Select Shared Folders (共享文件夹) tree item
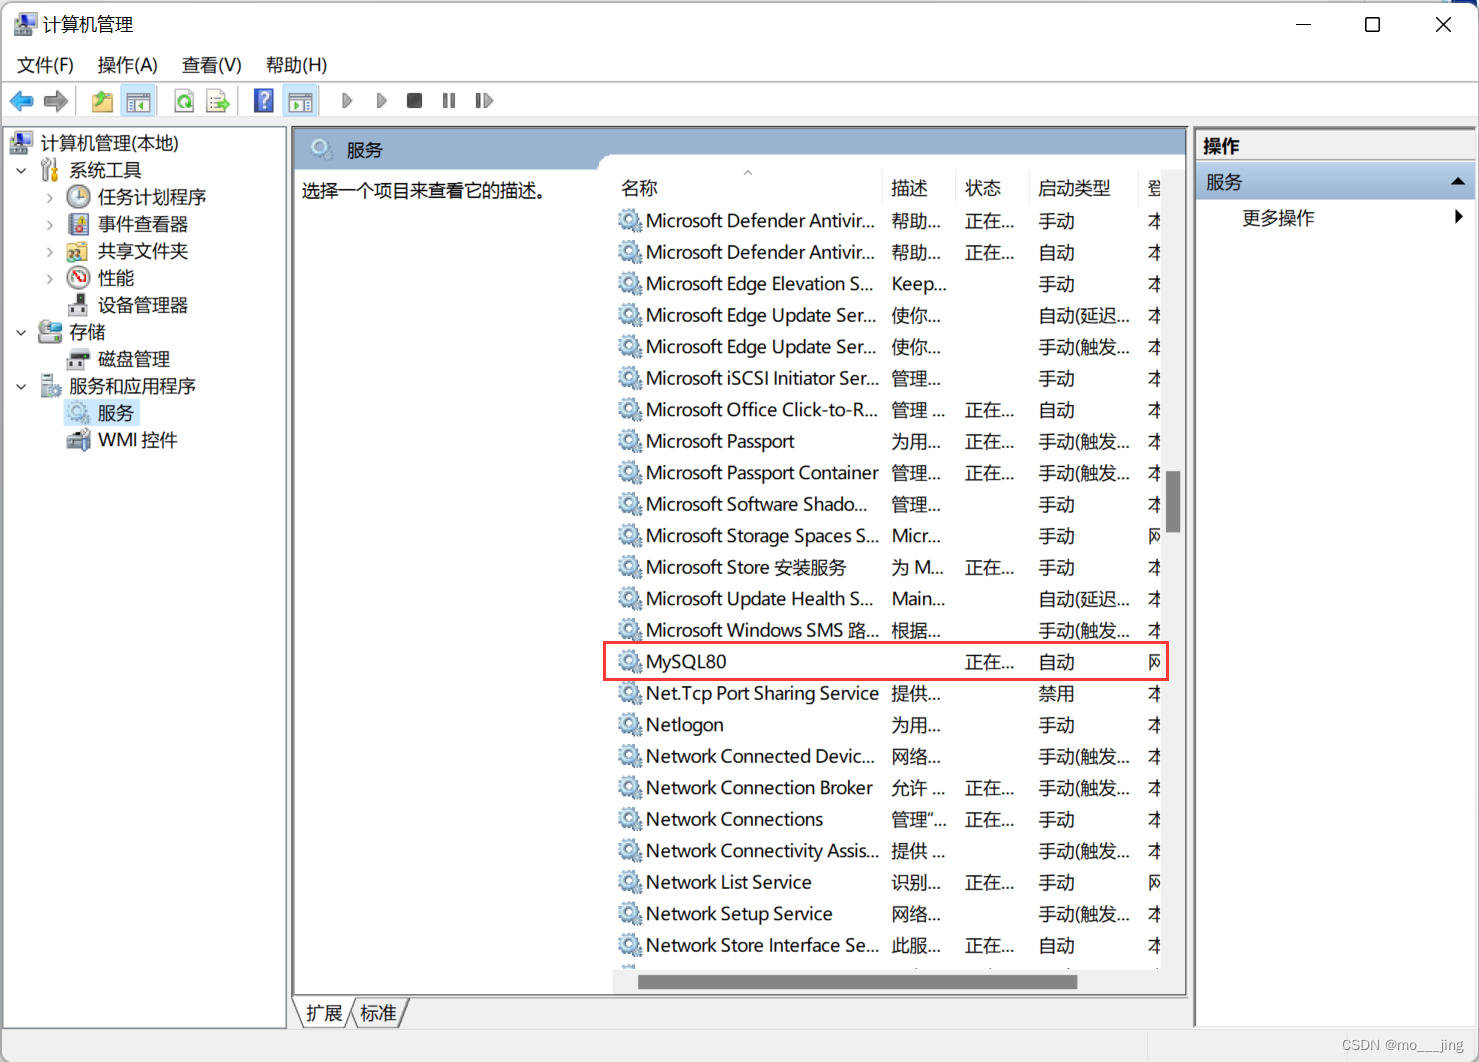 point(143,251)
